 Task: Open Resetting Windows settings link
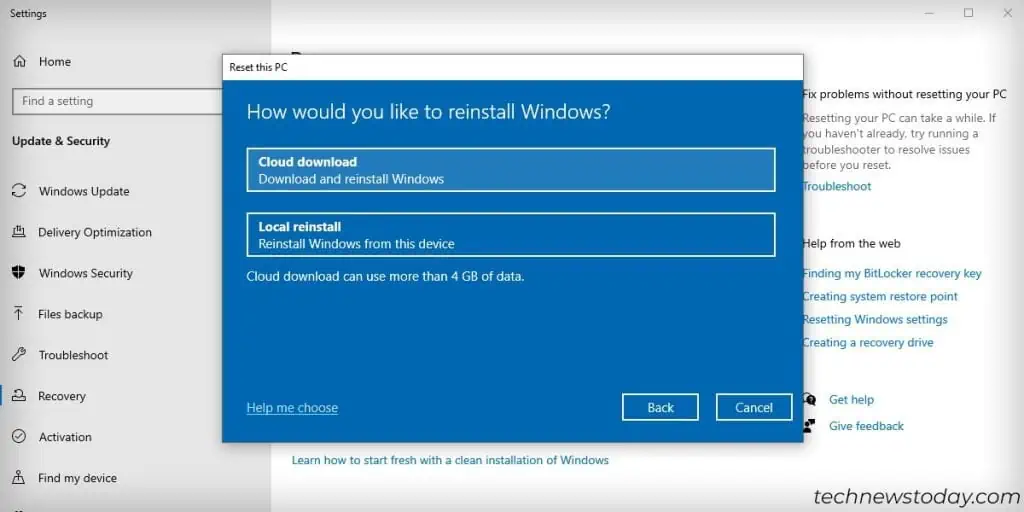coord(875,319)
